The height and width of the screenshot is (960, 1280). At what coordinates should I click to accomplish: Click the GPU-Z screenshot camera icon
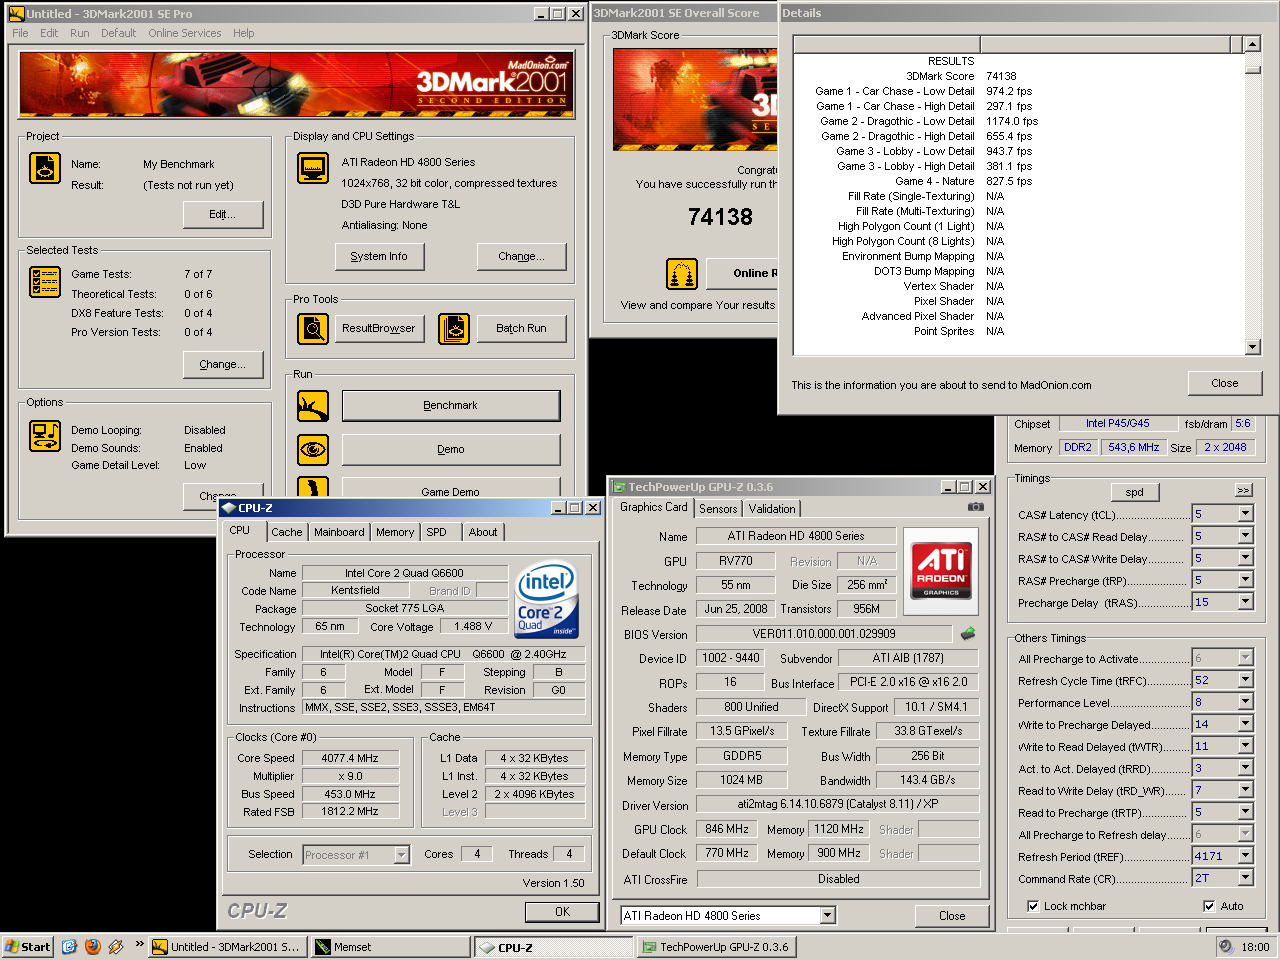tap(975, 507)
